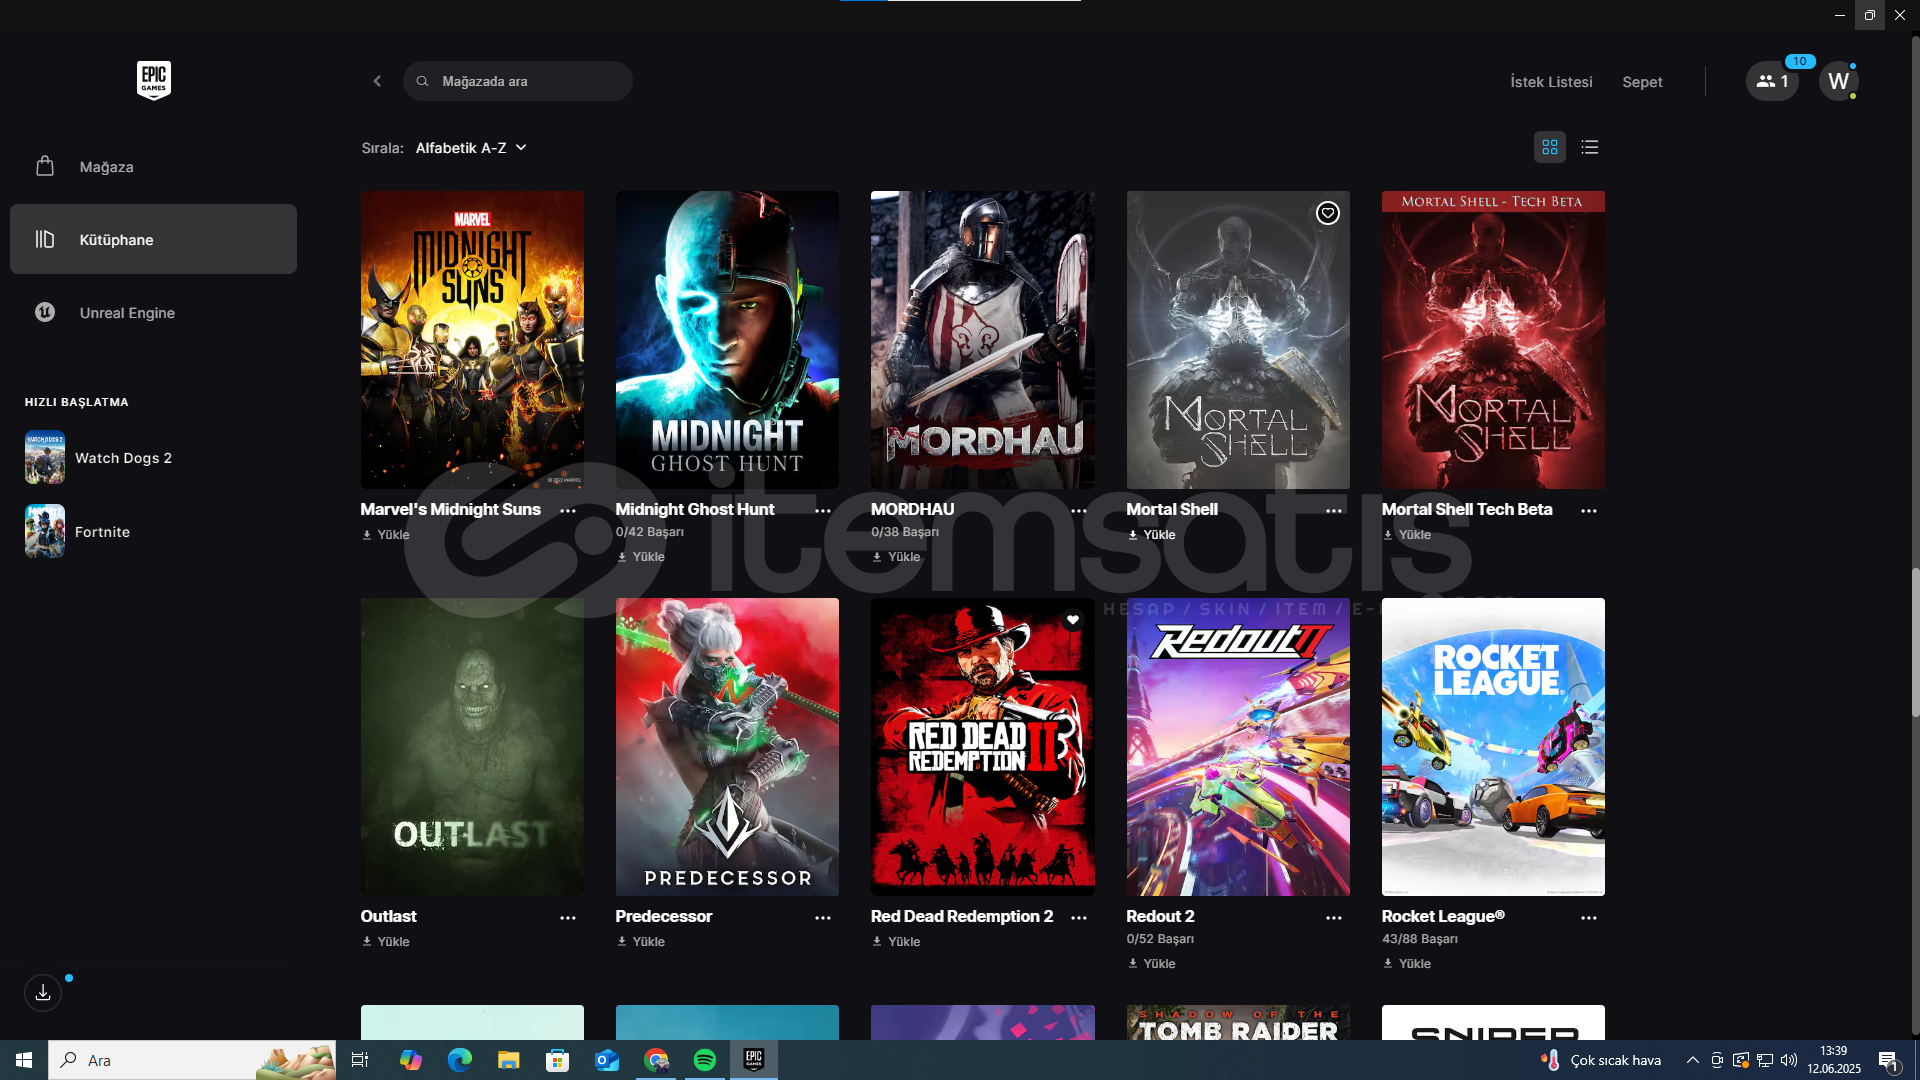Open Outlook from the taskbar

point(607,1060)
